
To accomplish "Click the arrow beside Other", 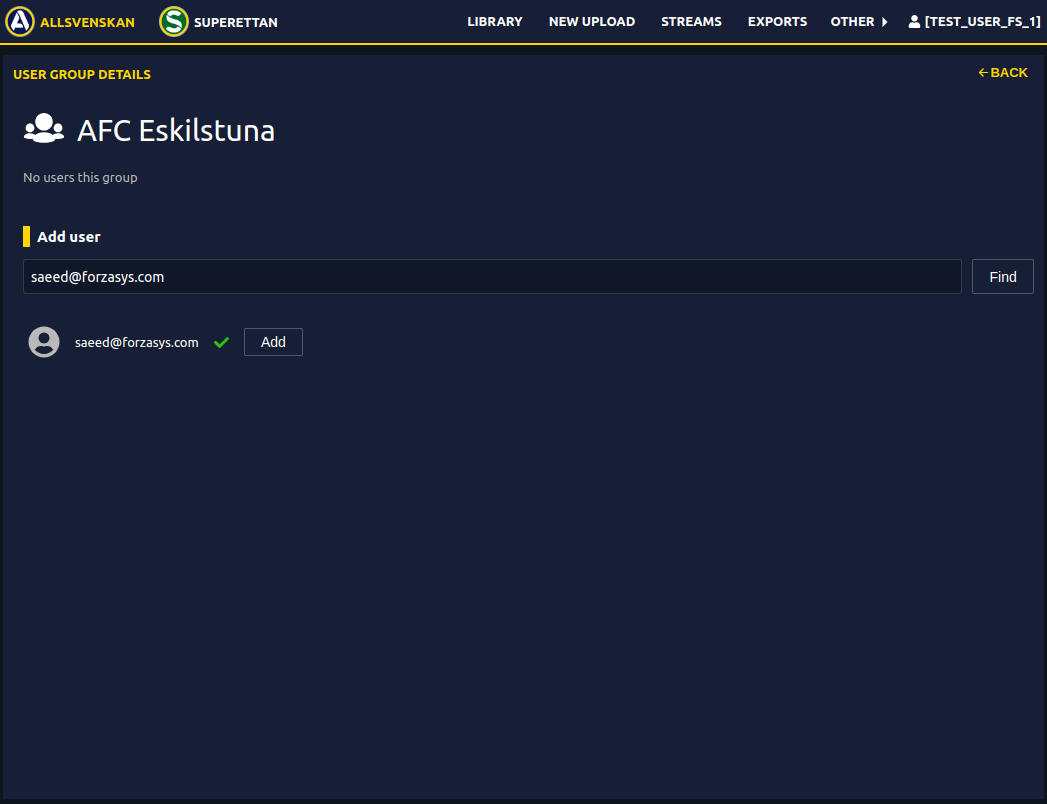I will coord(884,22).
